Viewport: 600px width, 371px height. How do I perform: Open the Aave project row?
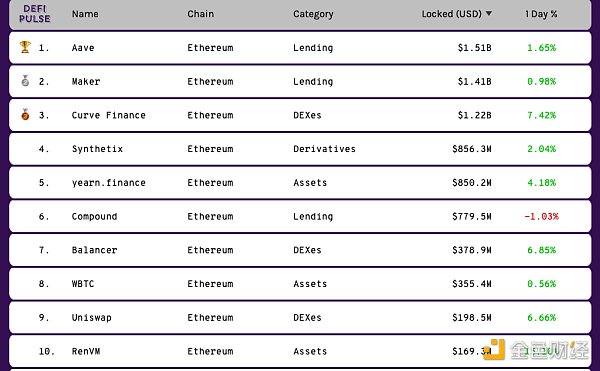(x=300, y=48)
